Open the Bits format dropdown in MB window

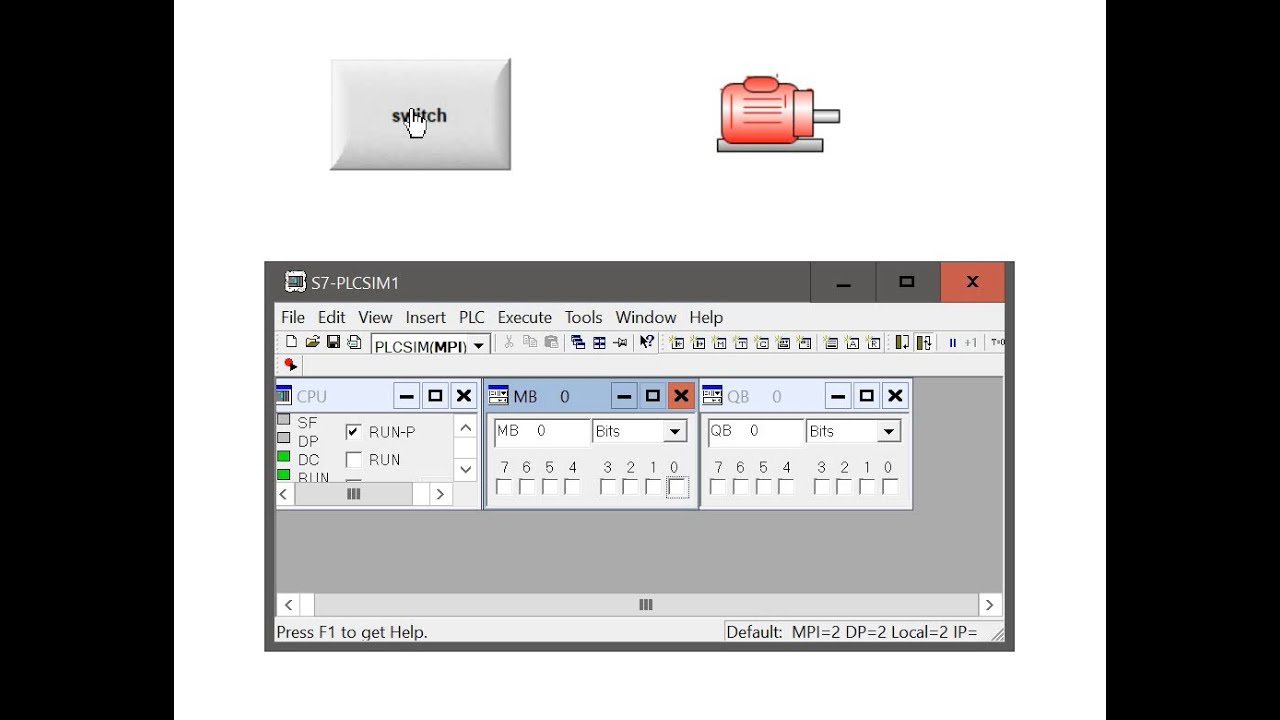[x=675, y=432]
